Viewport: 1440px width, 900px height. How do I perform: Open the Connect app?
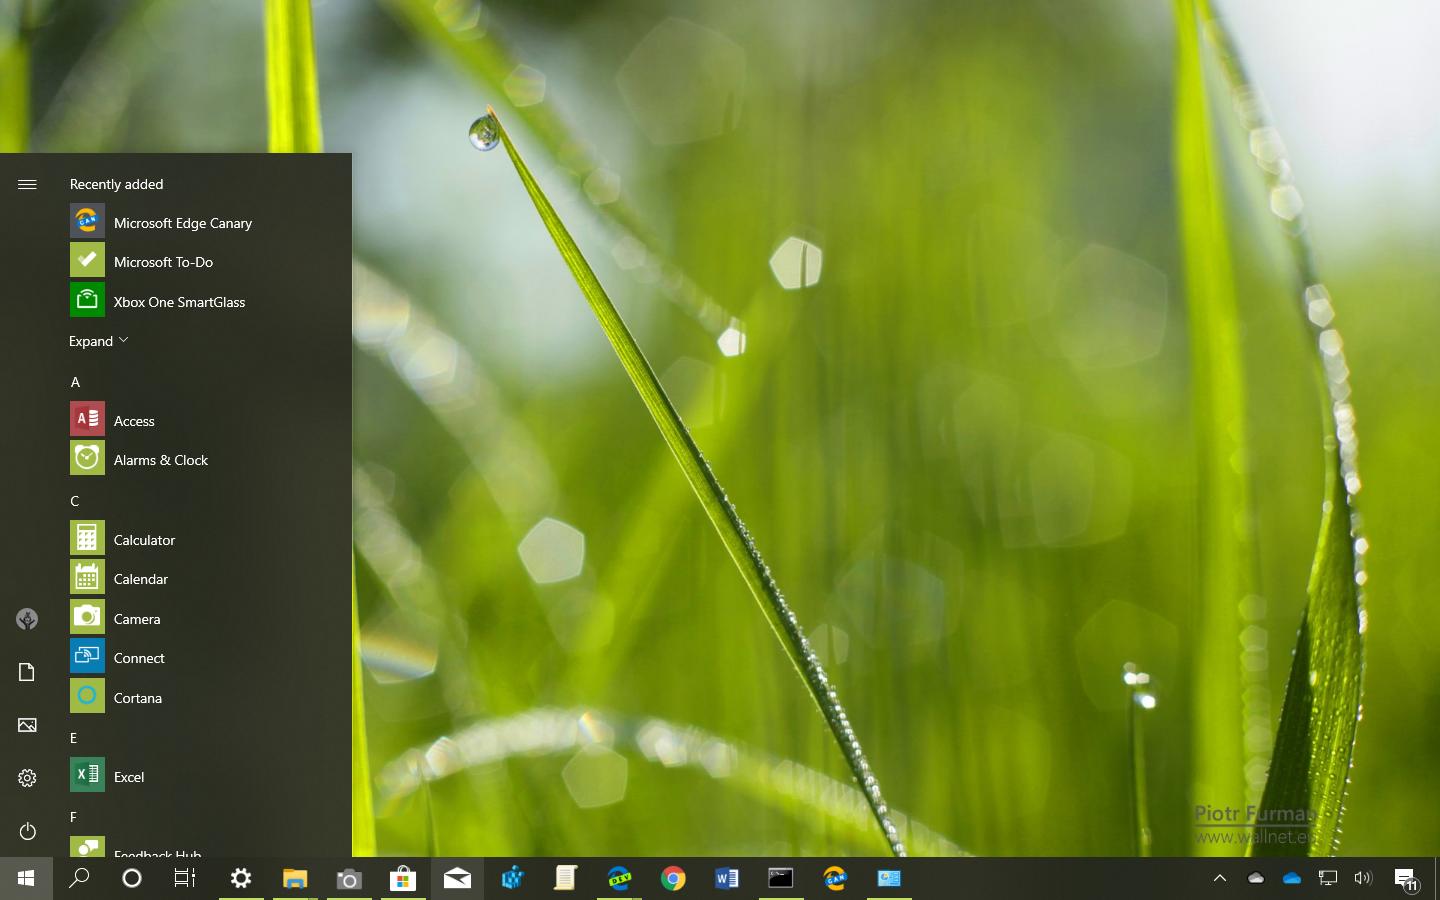pyautogui.click(x=139, y=657)
